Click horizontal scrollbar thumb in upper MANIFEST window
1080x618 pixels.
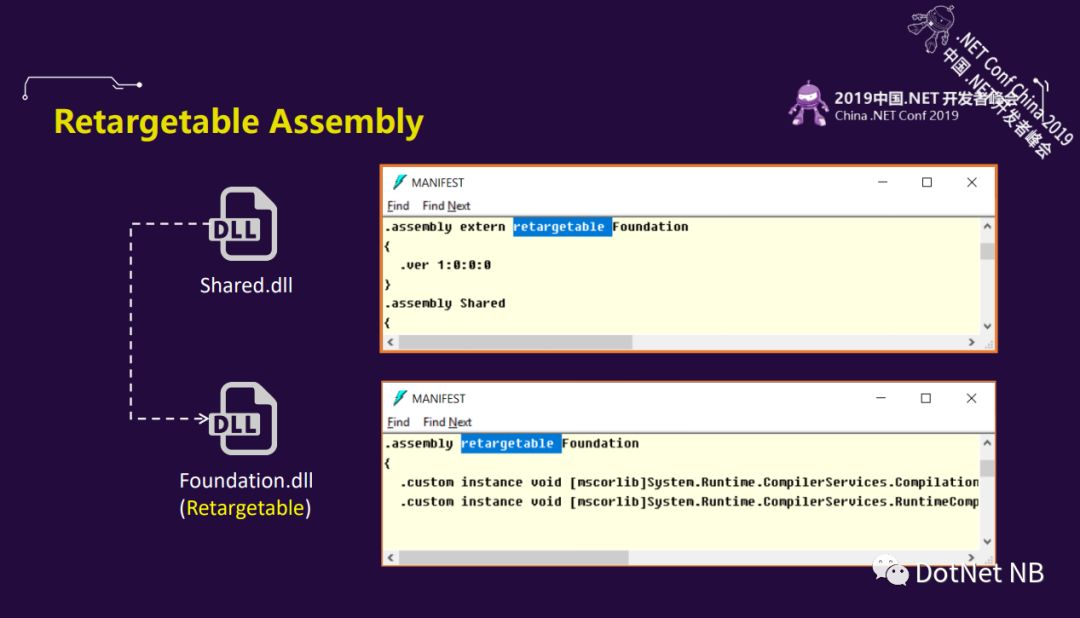(515, 342)
